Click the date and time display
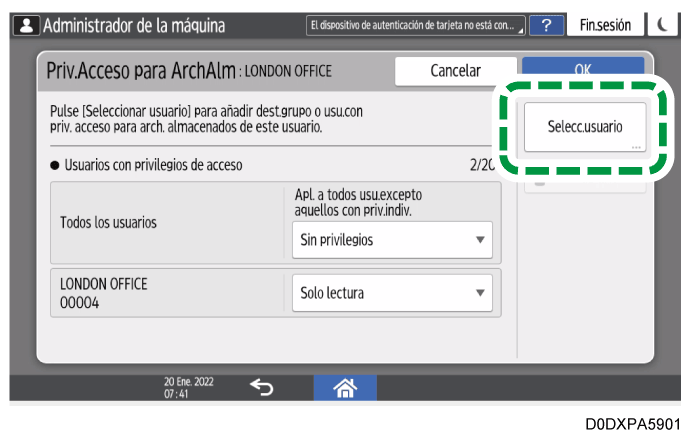 tap(182, 387)
